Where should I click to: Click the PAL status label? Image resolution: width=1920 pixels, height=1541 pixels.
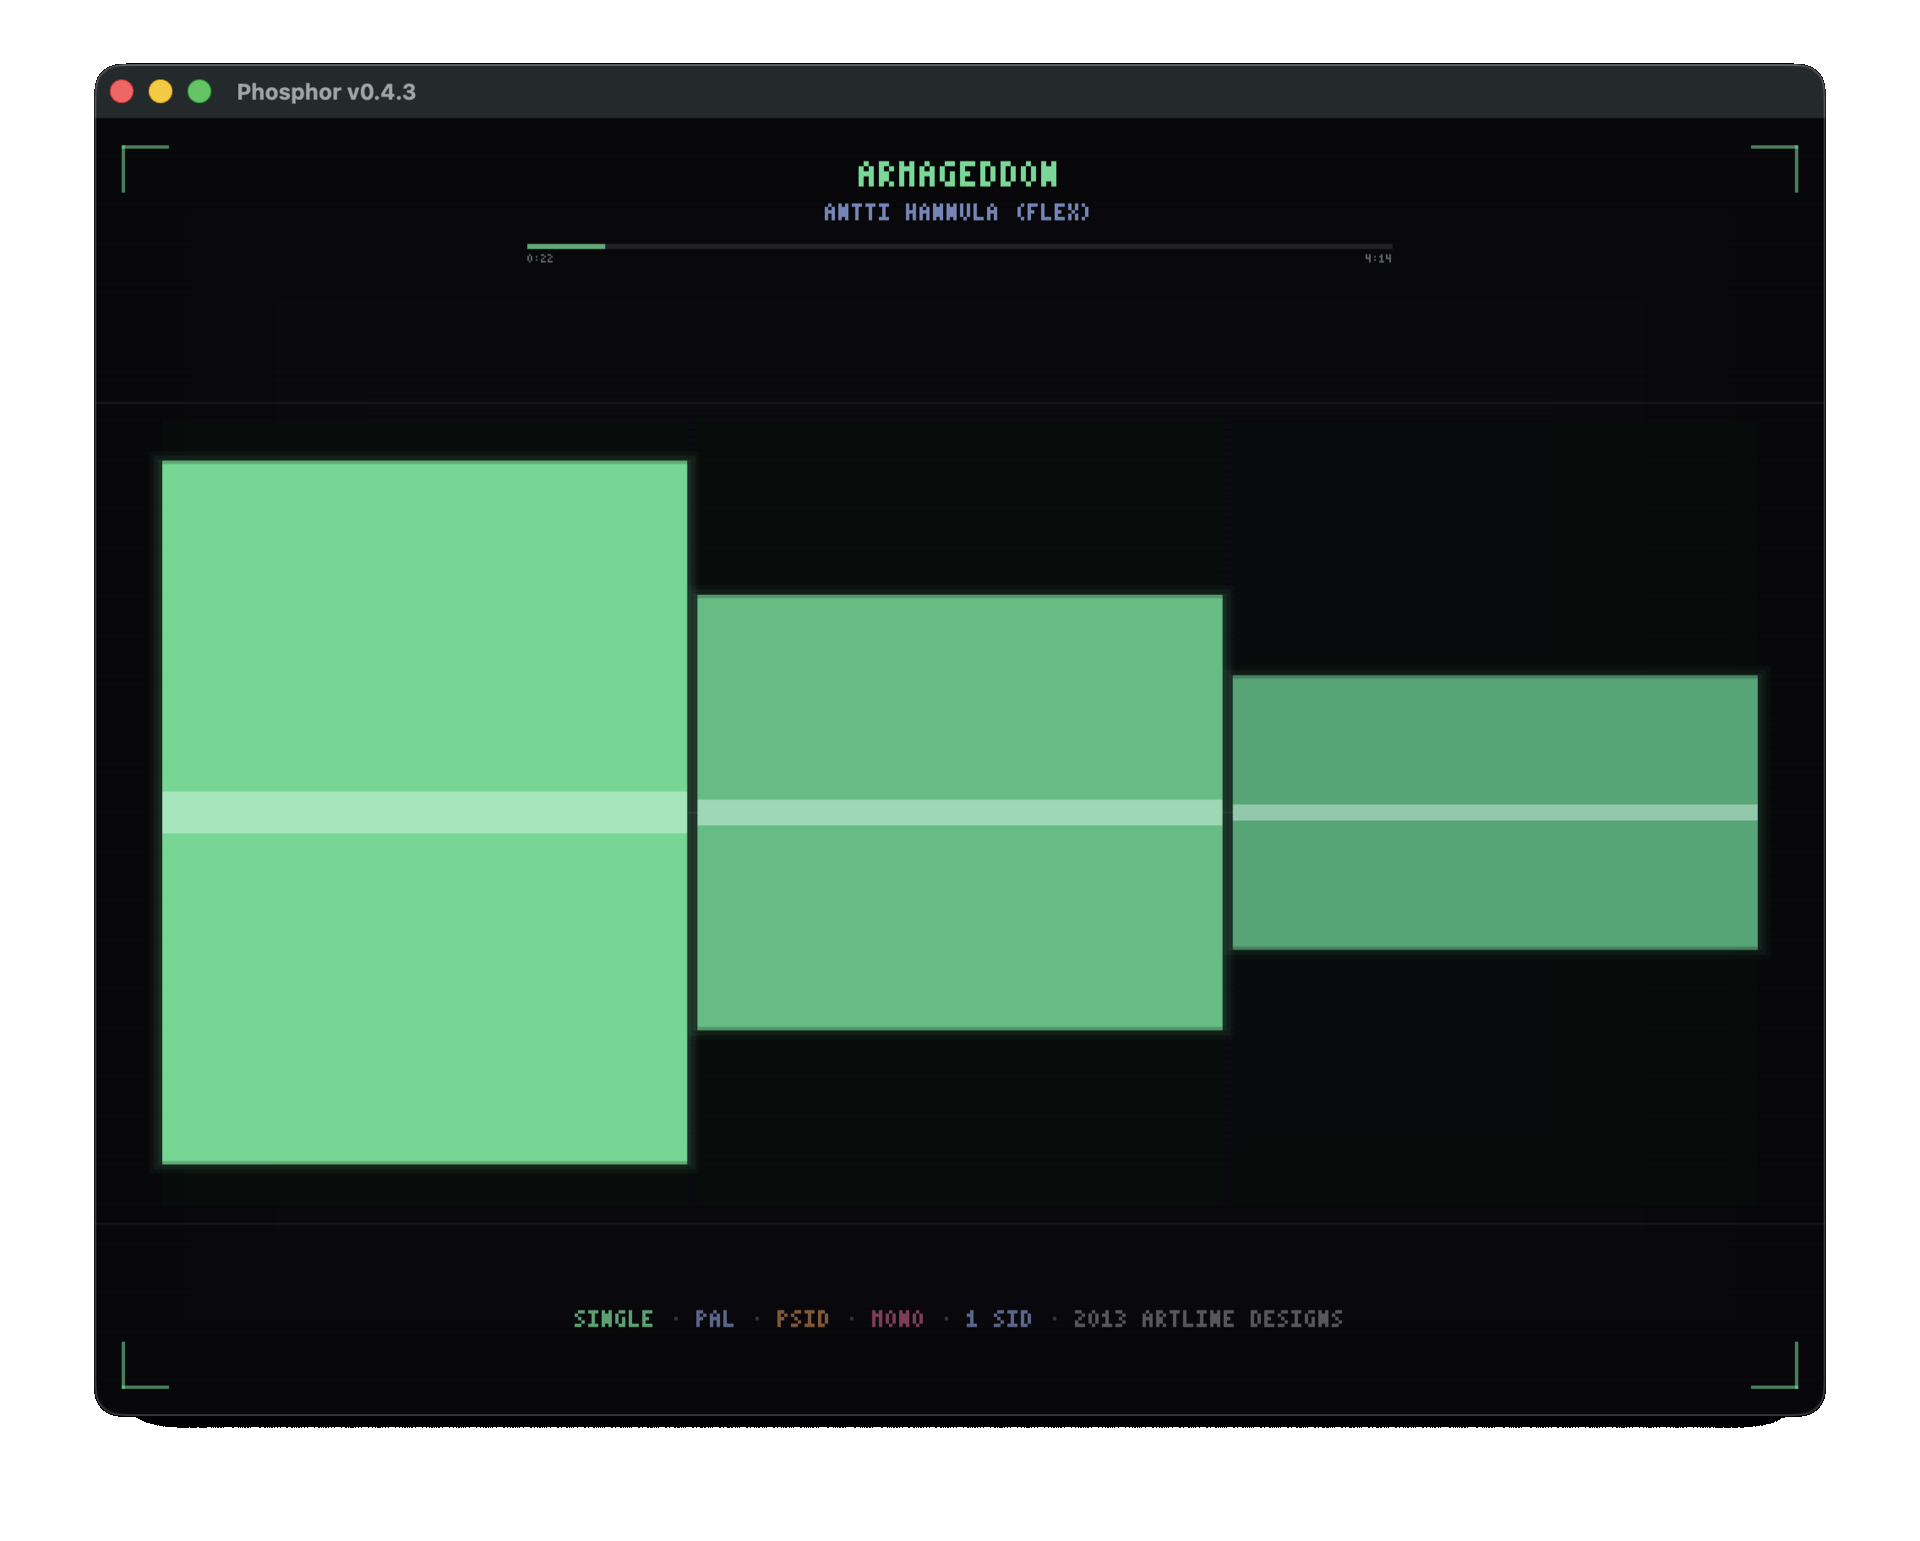click(x=714, y=1319)
